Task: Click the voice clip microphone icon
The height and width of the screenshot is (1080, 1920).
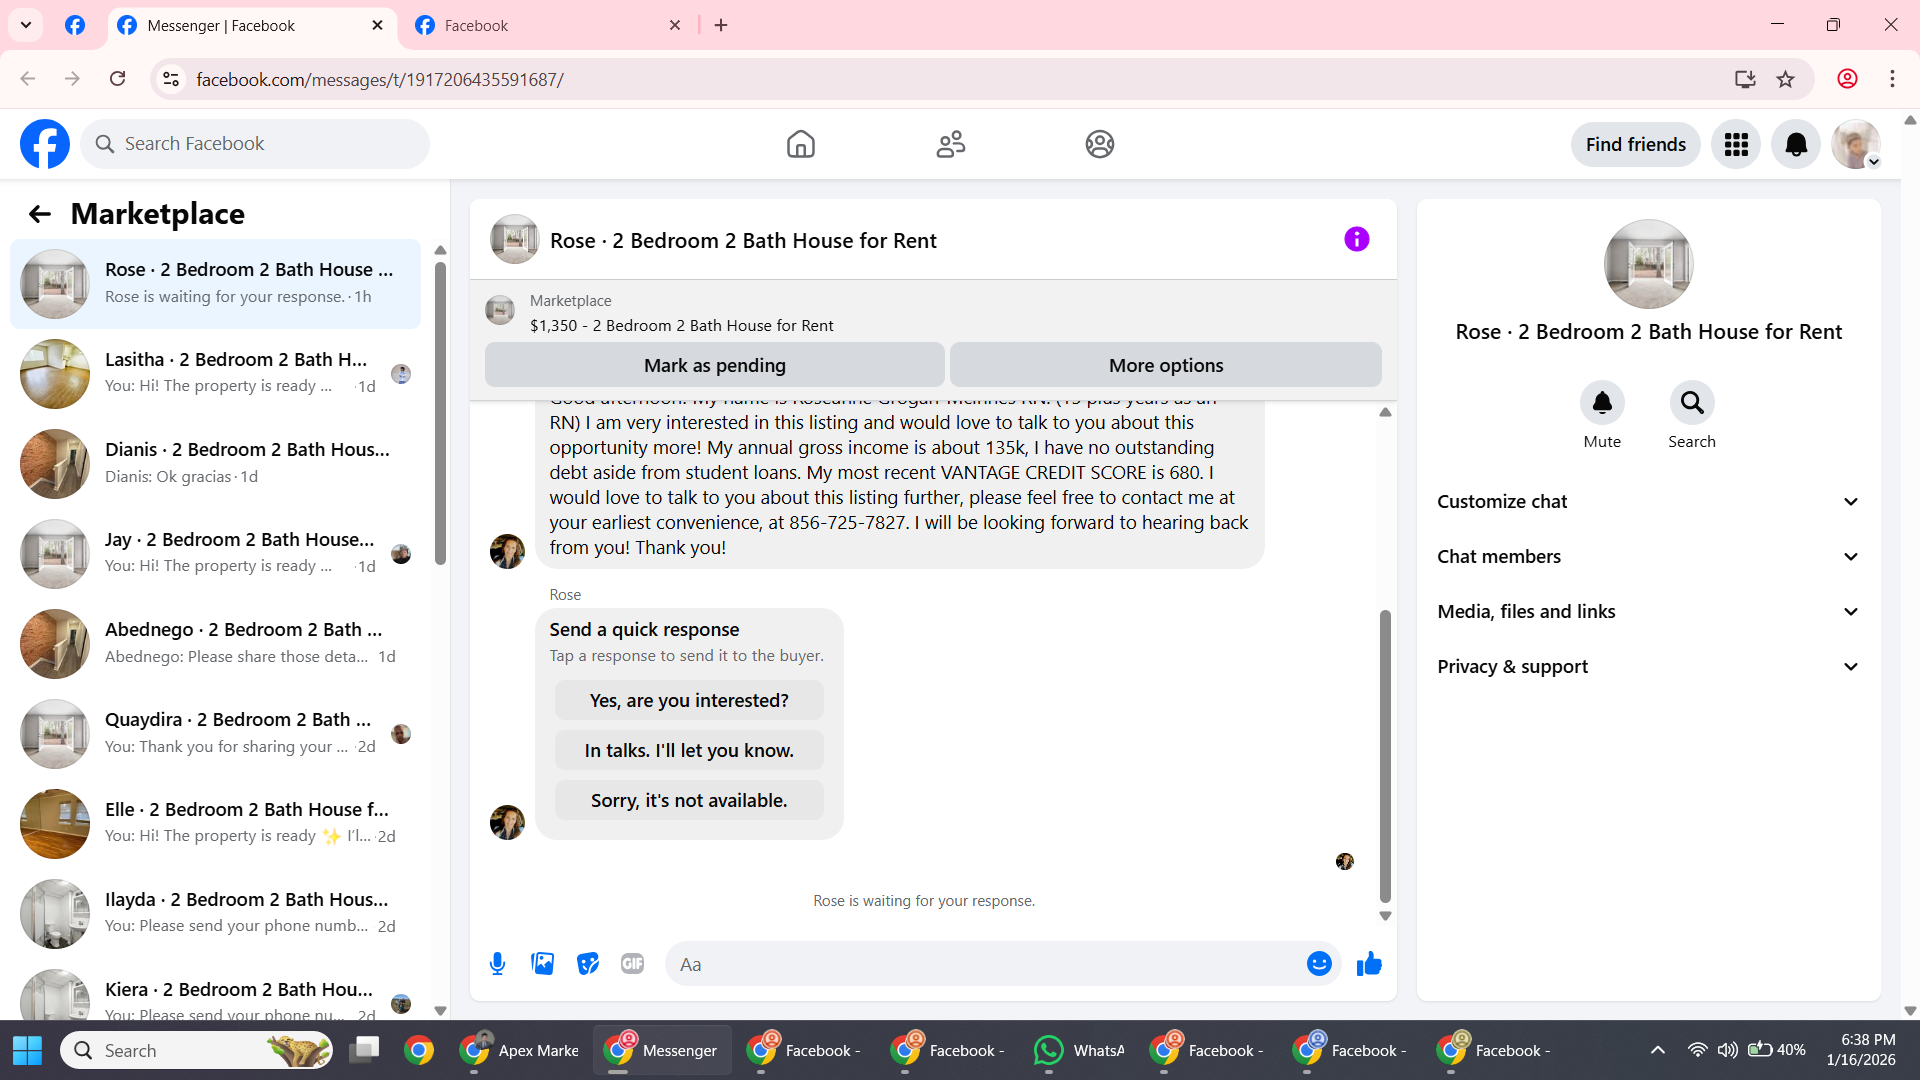Action: (x=497, y=964)
